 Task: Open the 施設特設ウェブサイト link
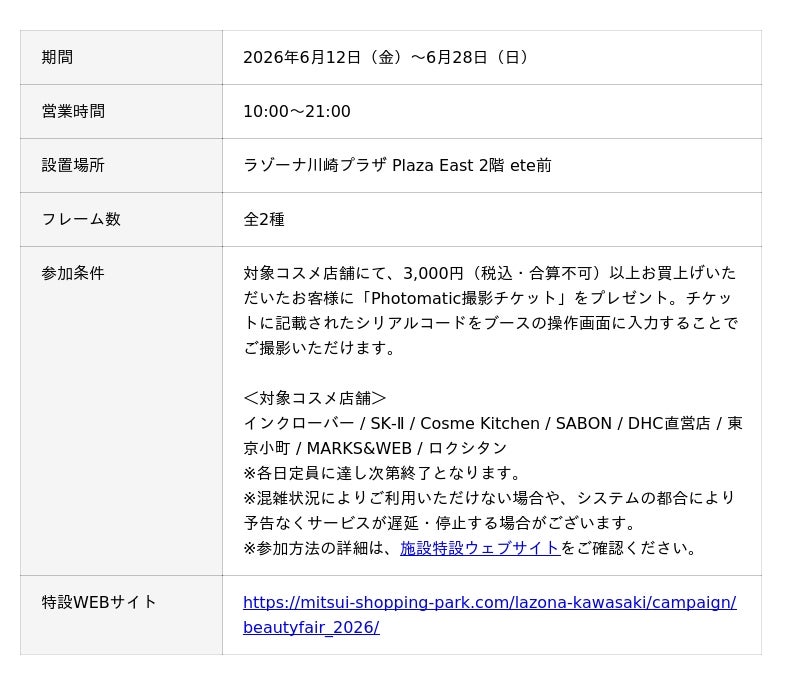click(x=480, y=548)
